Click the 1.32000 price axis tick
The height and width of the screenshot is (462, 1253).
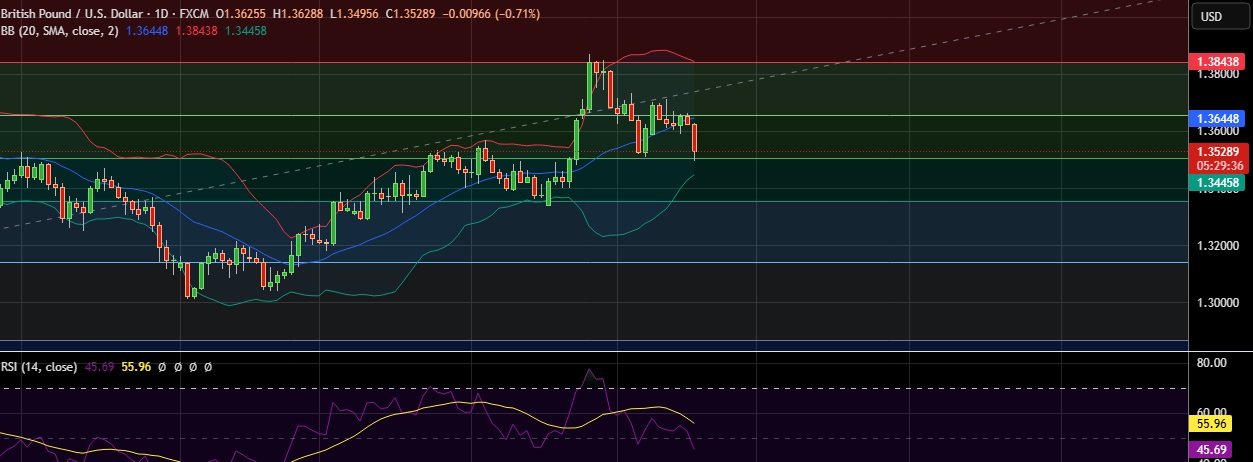tap(1219, 246)
